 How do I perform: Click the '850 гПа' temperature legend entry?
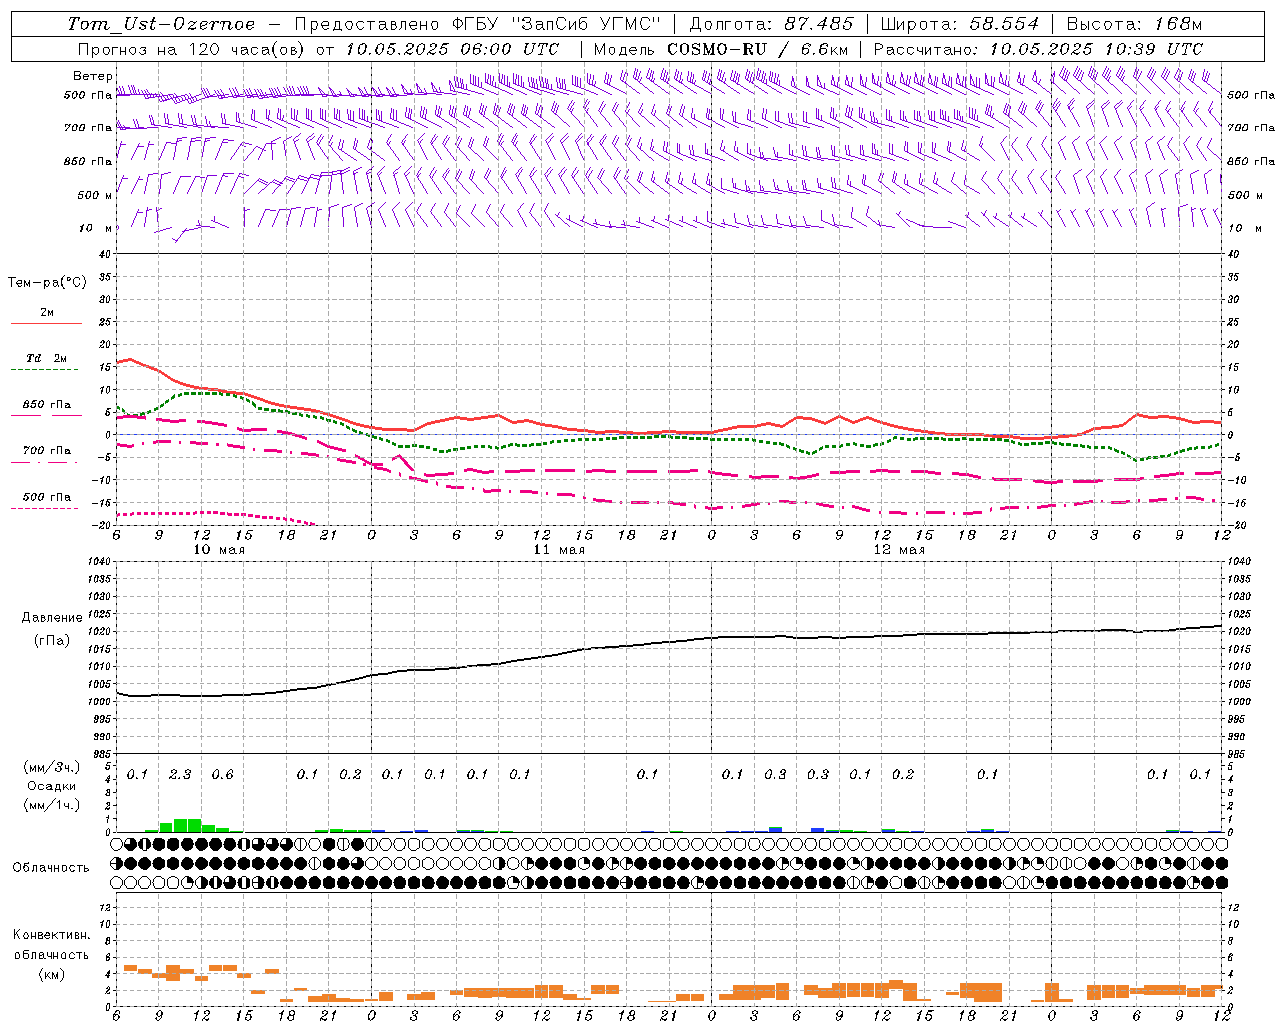point(47,405)
